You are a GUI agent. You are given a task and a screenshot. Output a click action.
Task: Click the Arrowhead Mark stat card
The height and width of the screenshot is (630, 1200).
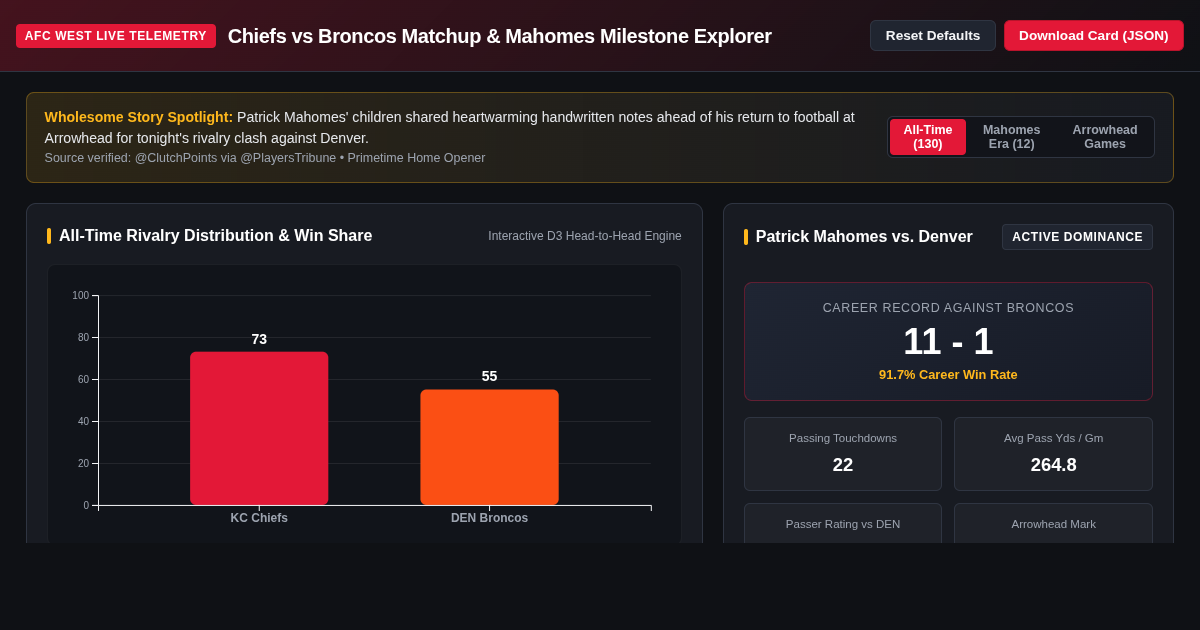1053,523
